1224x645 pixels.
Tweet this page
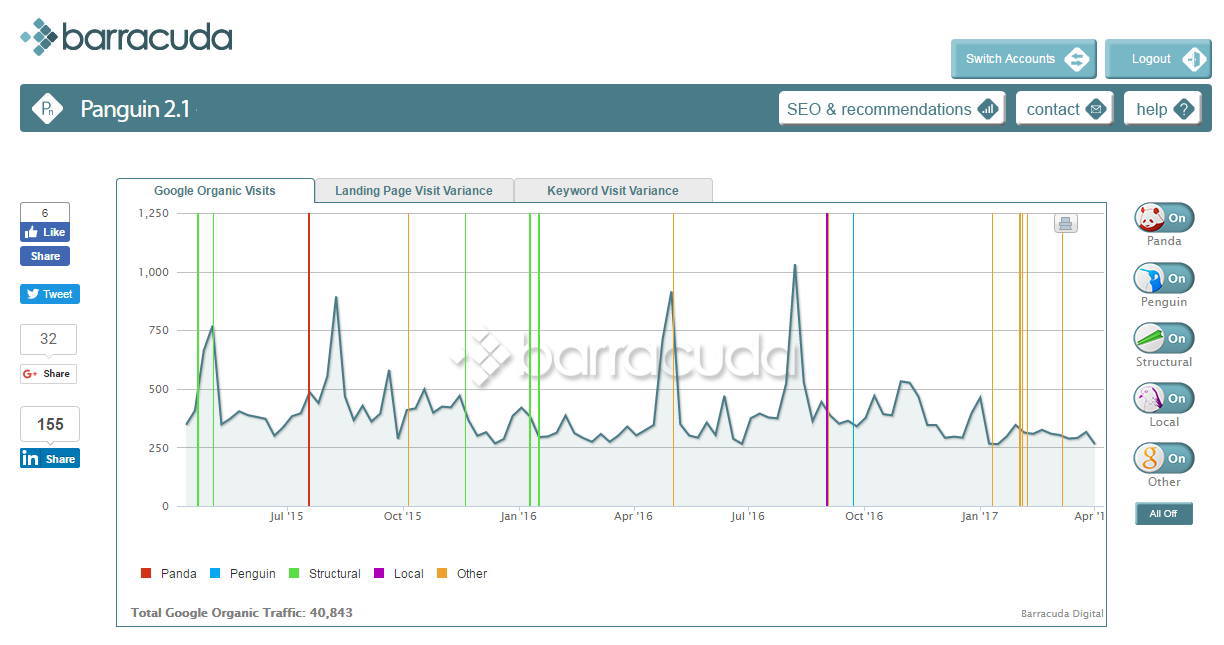(50, 294)
